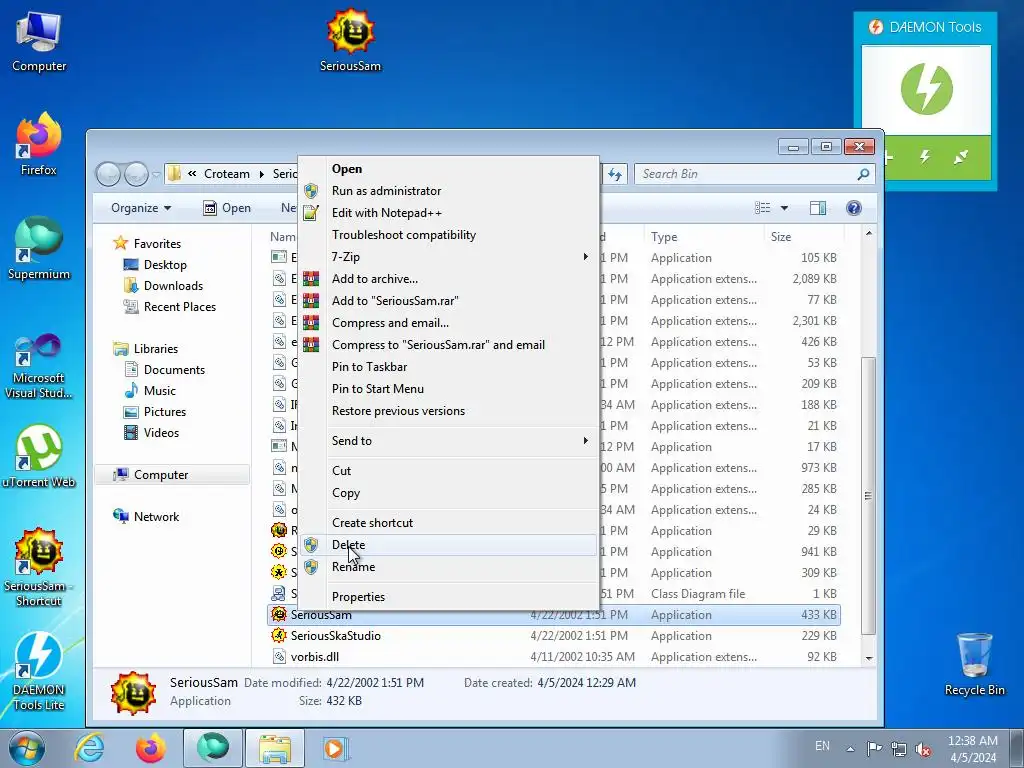Select the Recycle Bin icon

tap(974, 665)
